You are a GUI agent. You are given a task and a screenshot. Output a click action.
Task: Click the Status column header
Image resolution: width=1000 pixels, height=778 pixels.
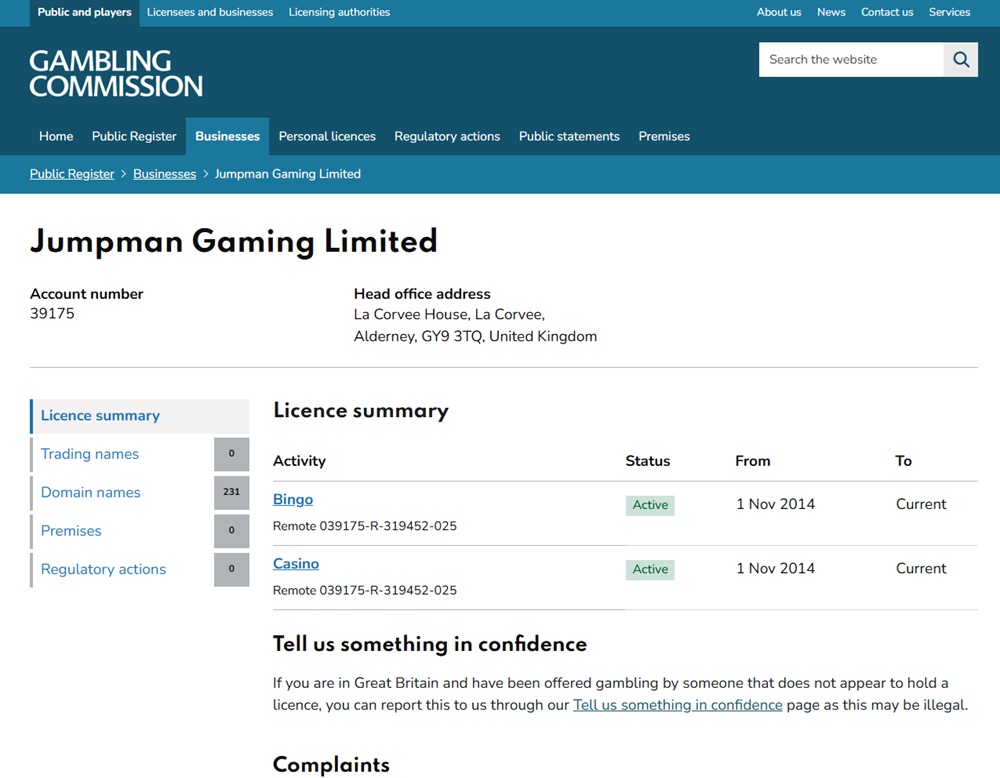click(647, 461)
